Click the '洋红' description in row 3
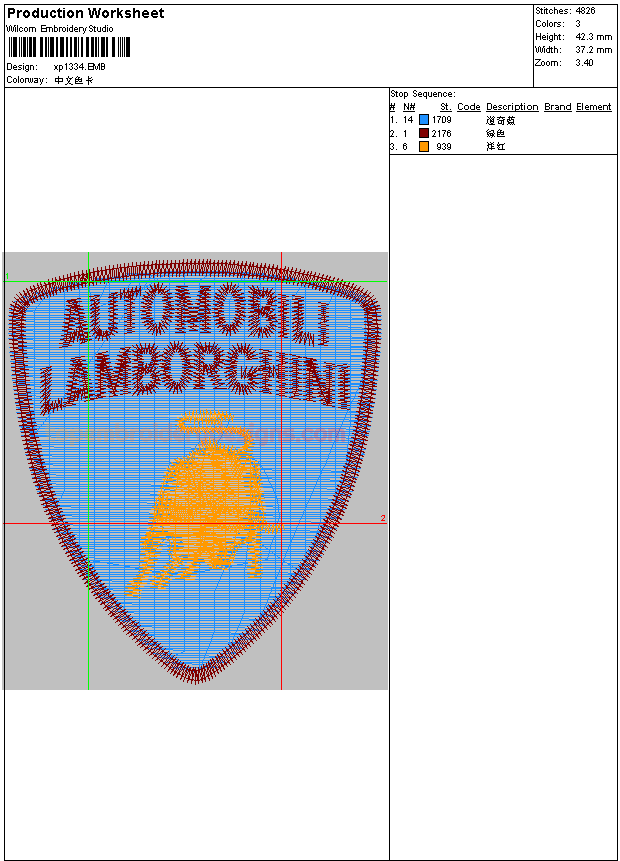 [x=495, y=147]
